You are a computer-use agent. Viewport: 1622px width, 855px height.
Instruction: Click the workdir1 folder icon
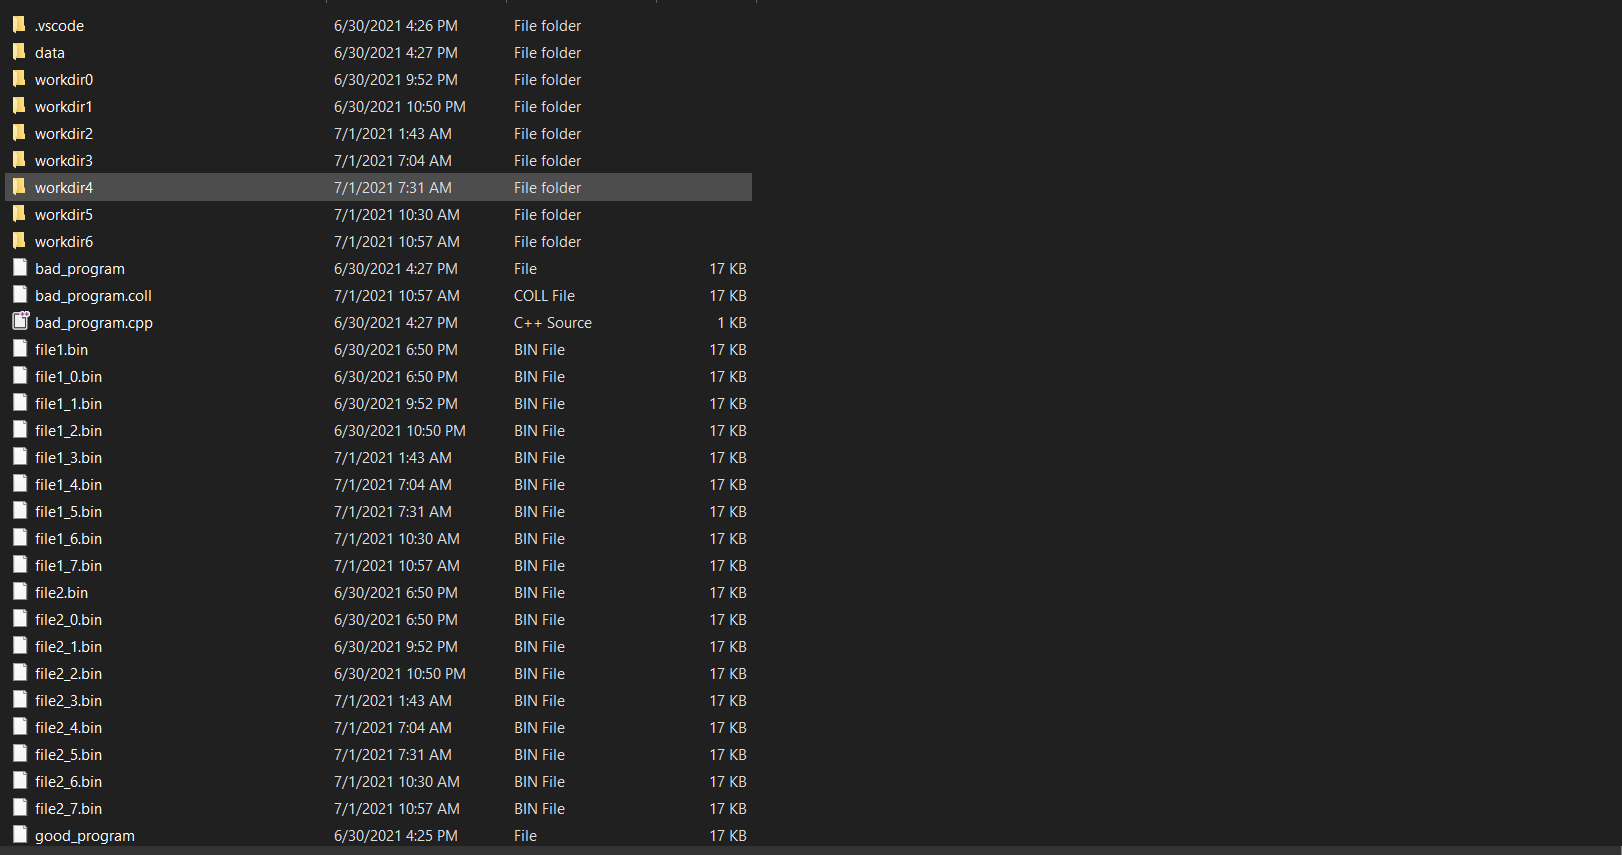pos(19,105)
